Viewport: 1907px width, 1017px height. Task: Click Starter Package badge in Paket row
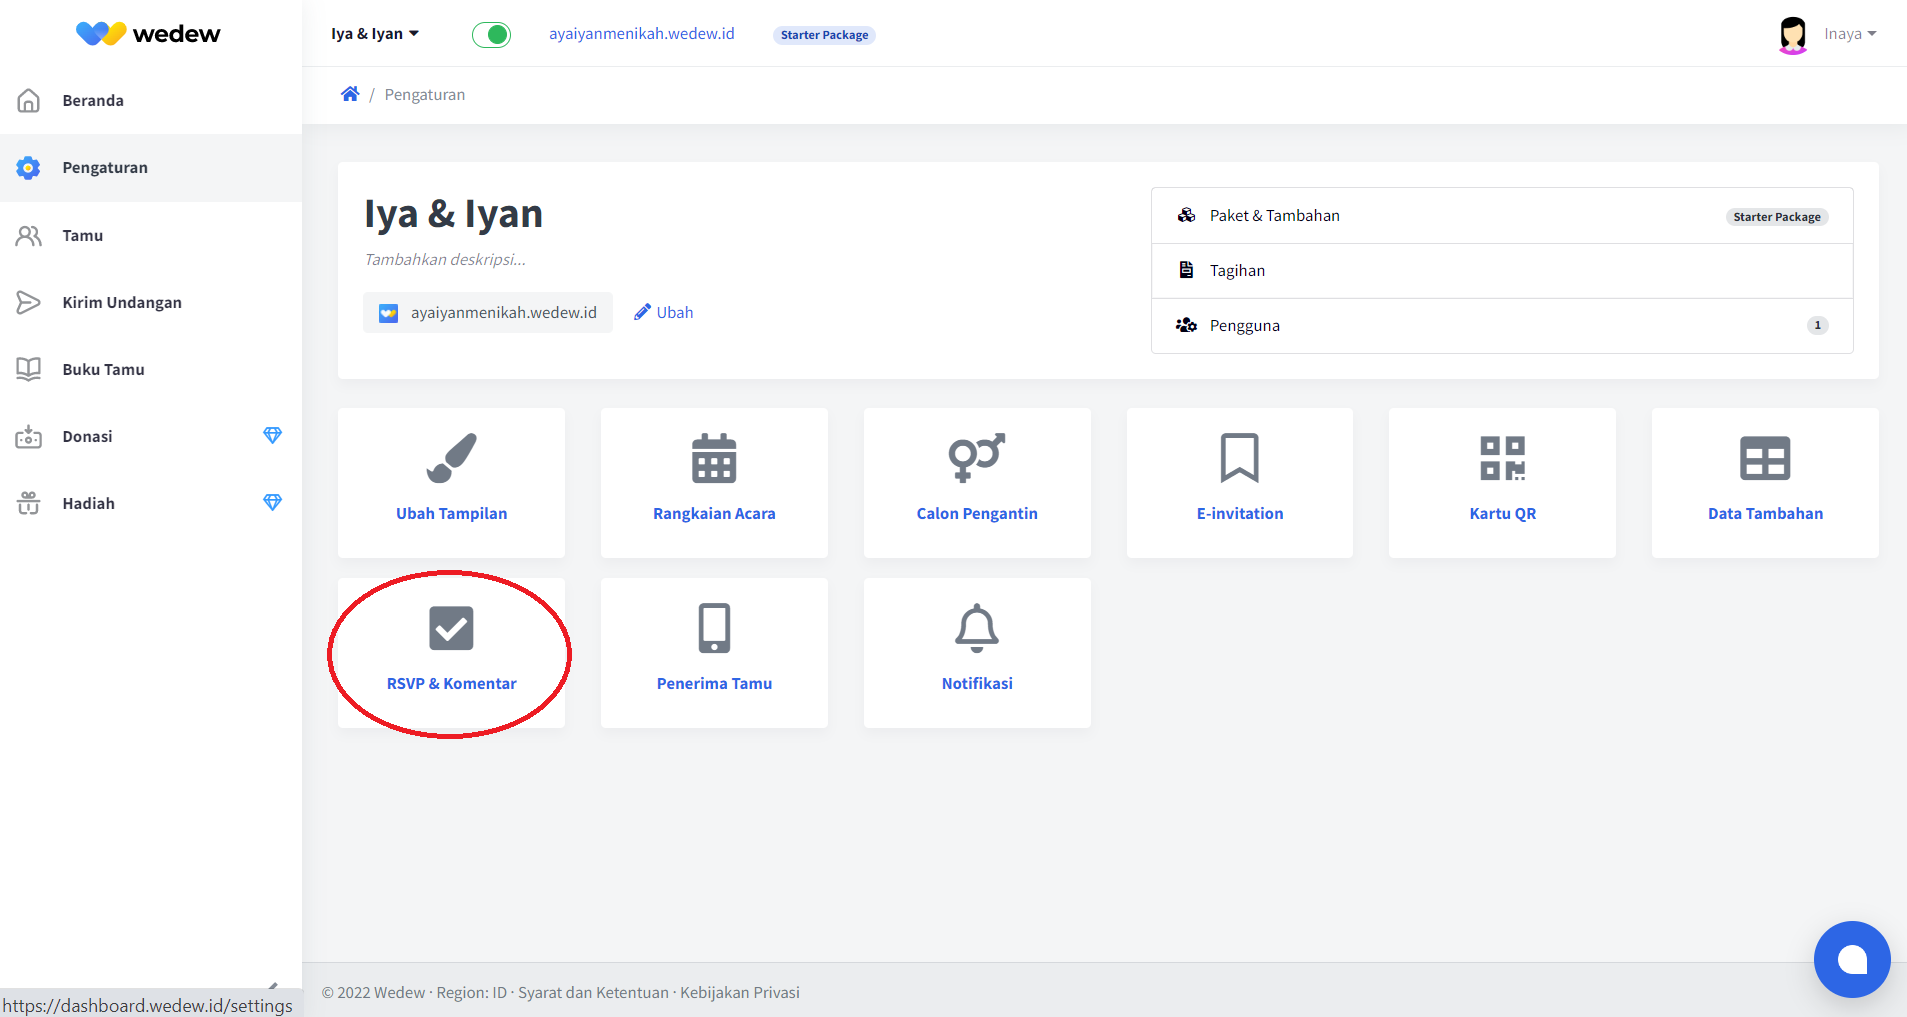[x=1777, y=217]
